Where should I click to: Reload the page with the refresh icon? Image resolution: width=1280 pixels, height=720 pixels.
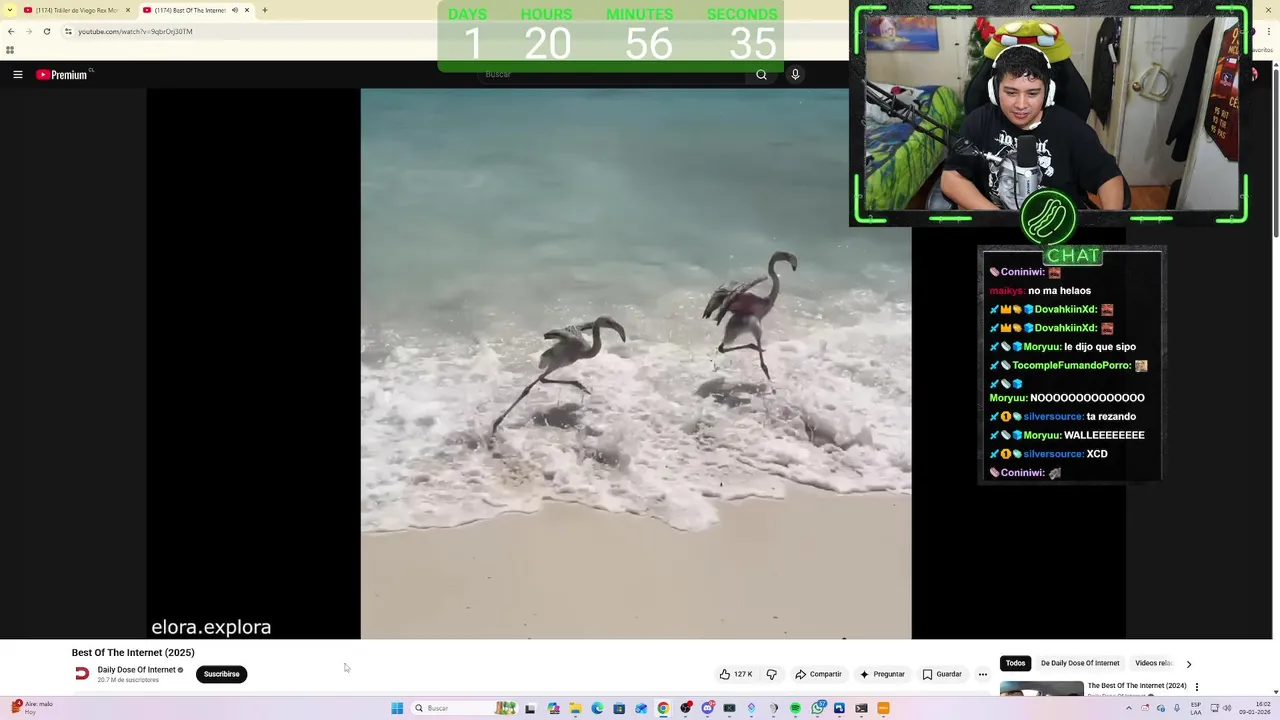(x=46, y=31)
